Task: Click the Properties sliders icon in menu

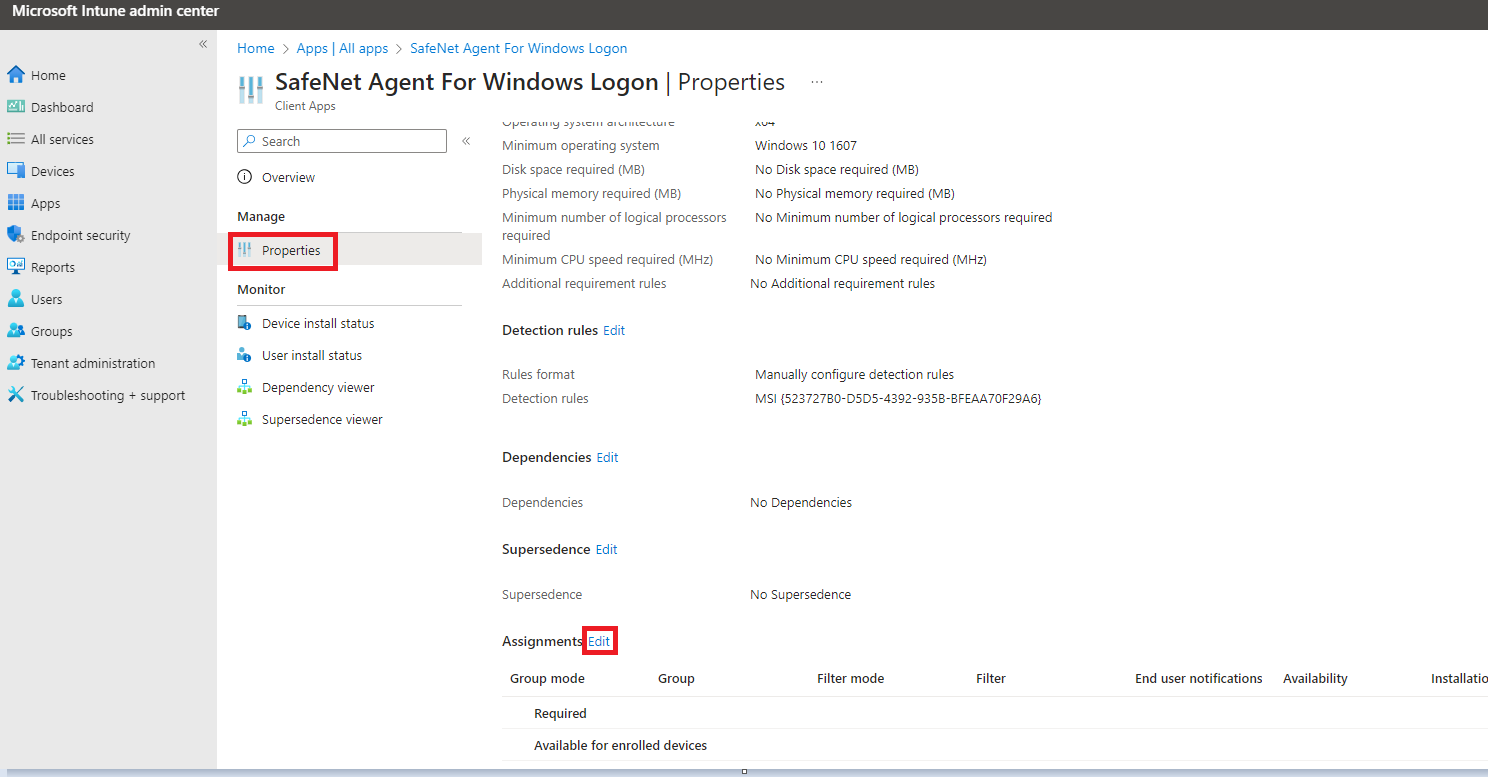Action: pyautogui.click(x=245, y=250)
